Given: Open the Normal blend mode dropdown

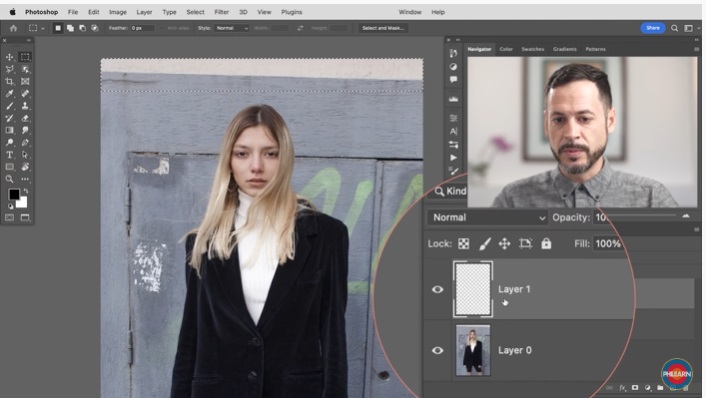Looking at the screenshot, I should (488, 217).
